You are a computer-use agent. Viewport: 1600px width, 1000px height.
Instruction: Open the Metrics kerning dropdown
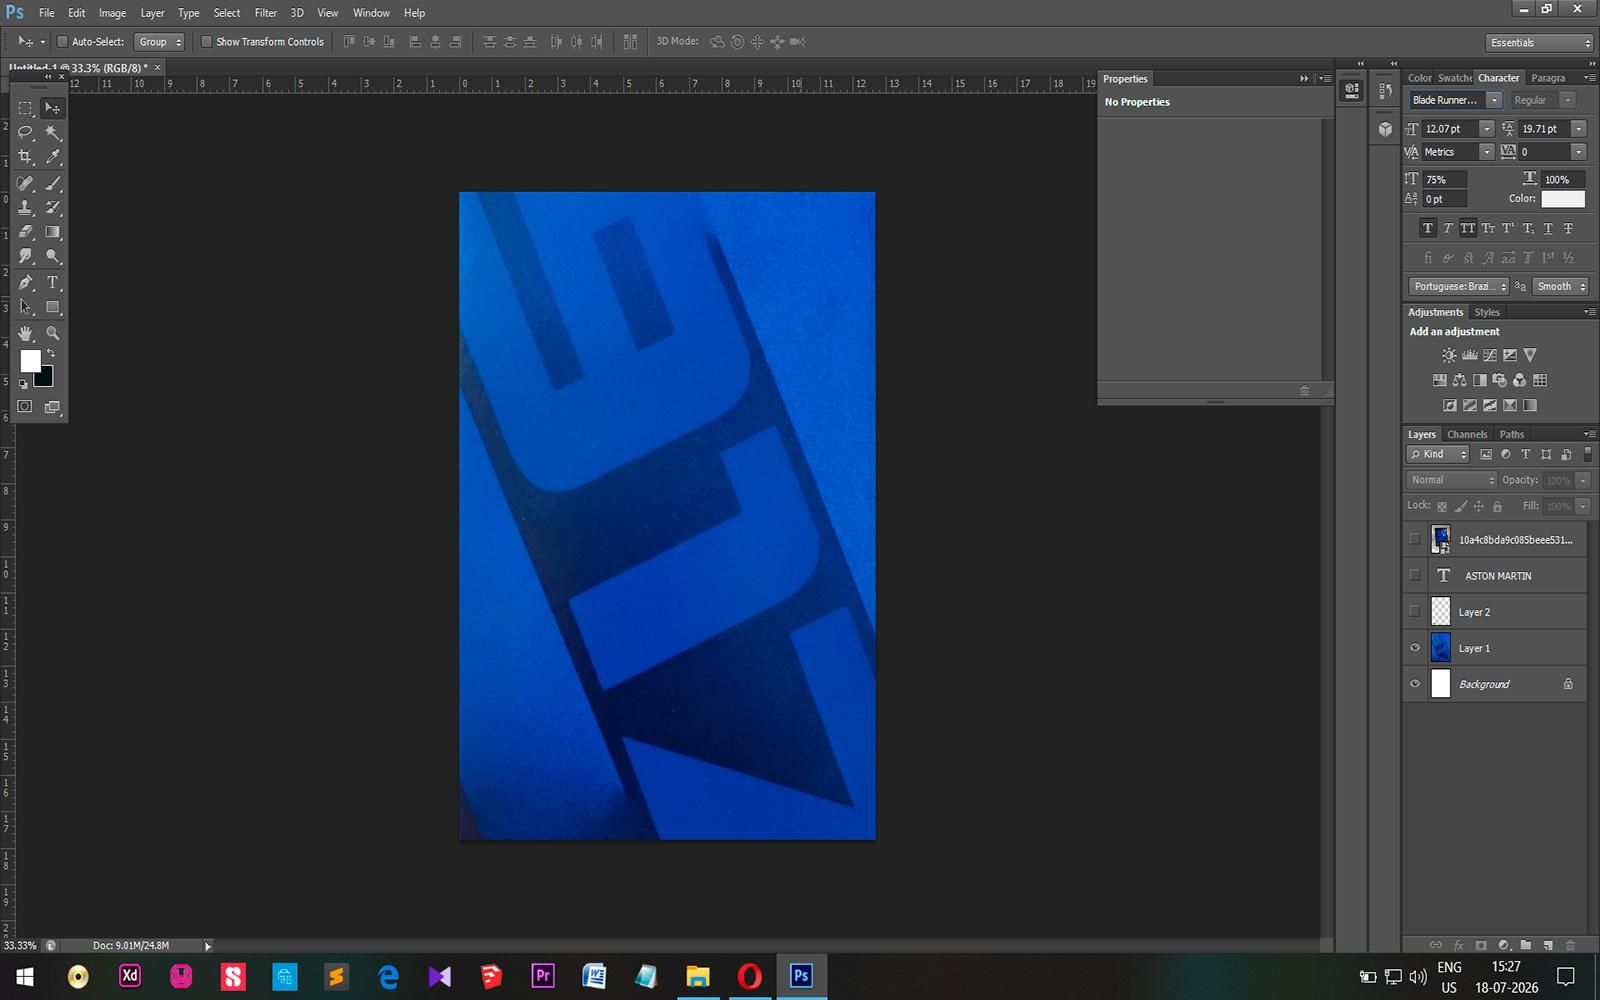tap(1487, 152)
